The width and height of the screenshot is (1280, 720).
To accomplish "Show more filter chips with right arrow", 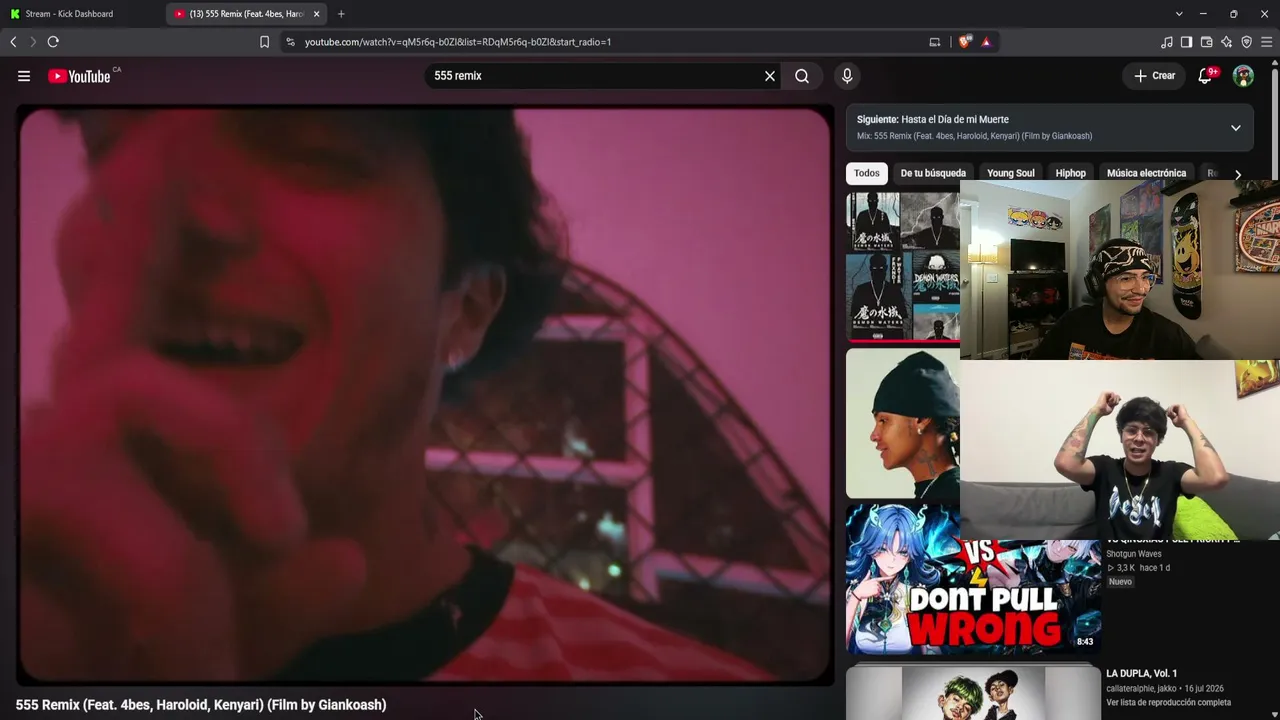I will click(x=1238, y=174).
